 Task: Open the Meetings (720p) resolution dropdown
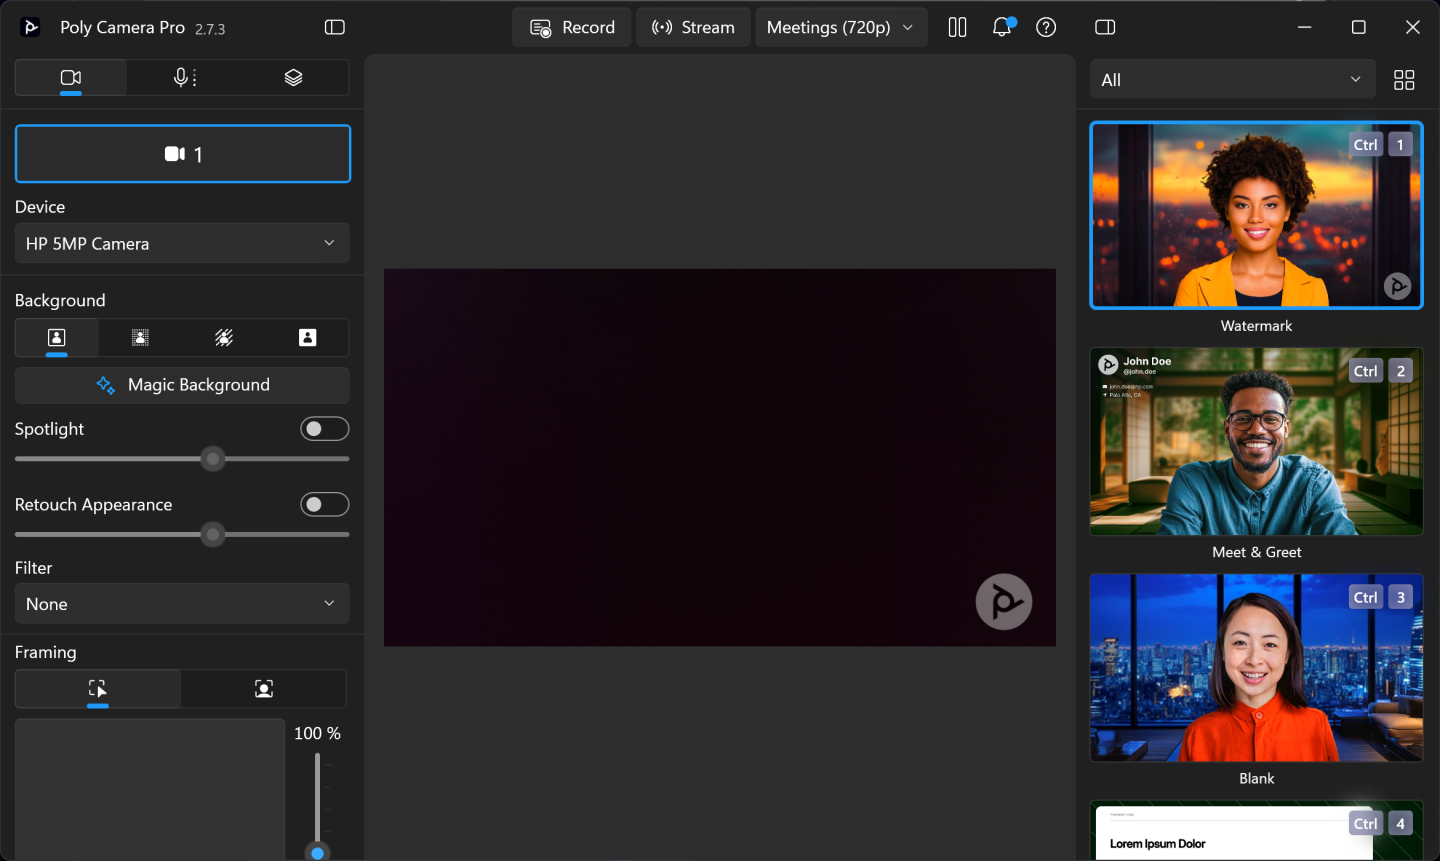[840, 28]
